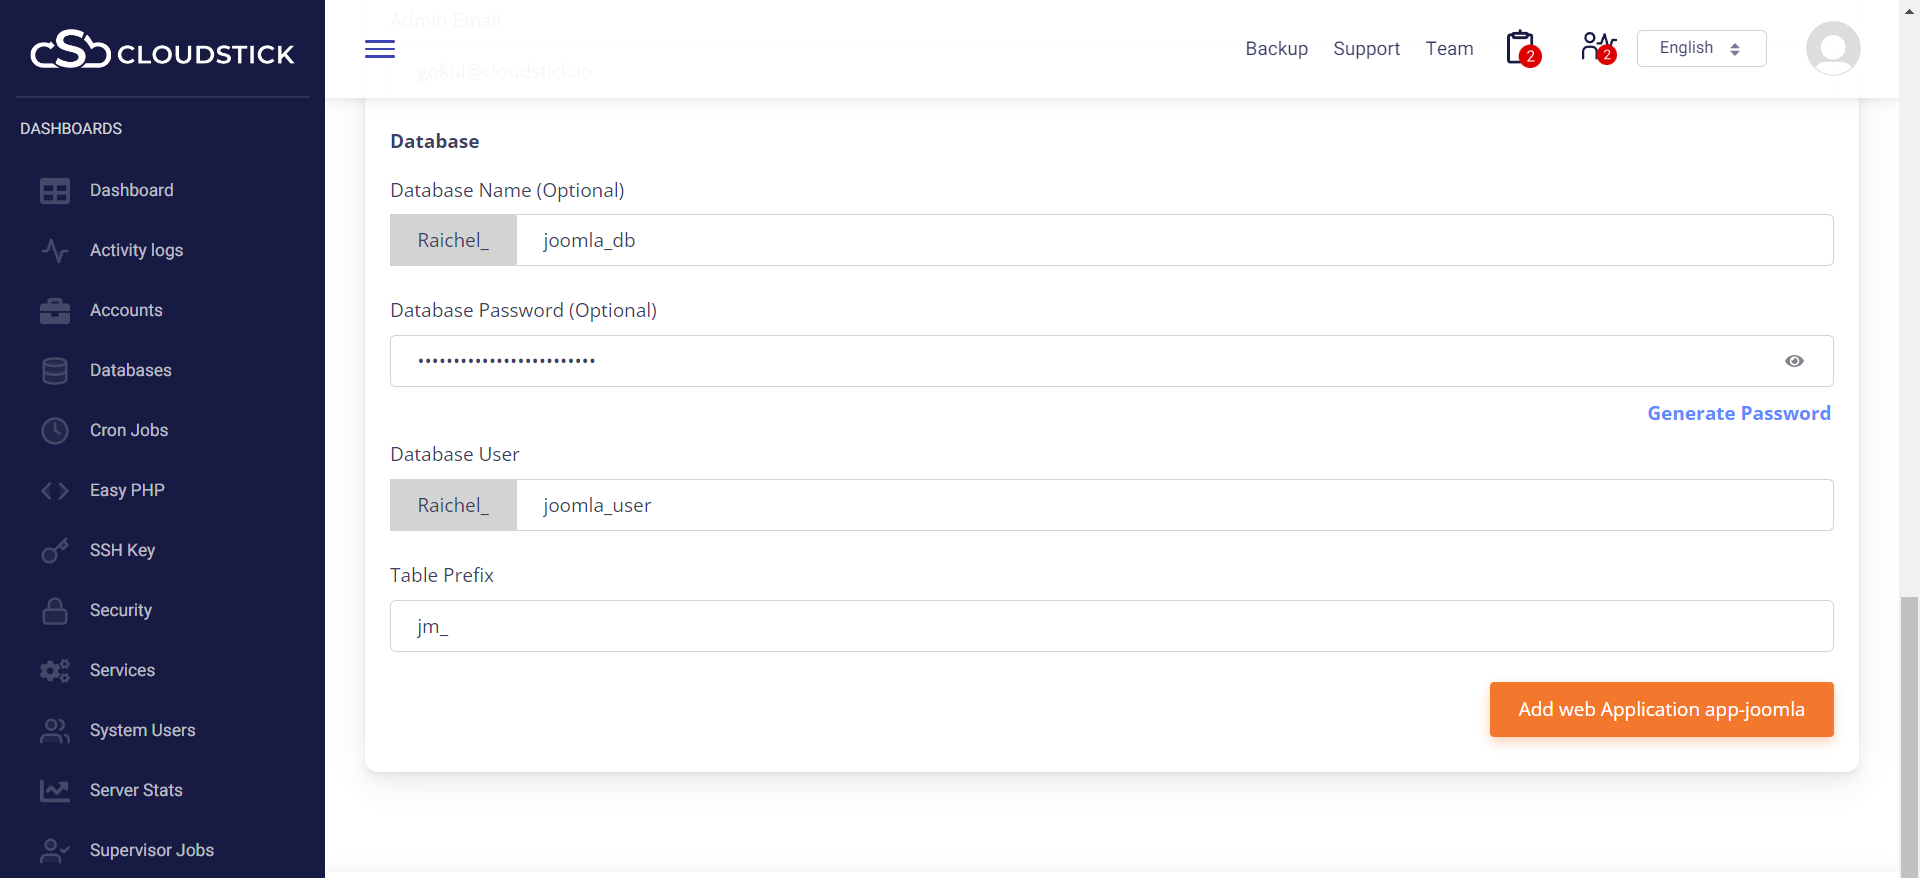Screen dimensions: 1920x878
Task: Click the SSH Key icon
Action: click(55, 551)
